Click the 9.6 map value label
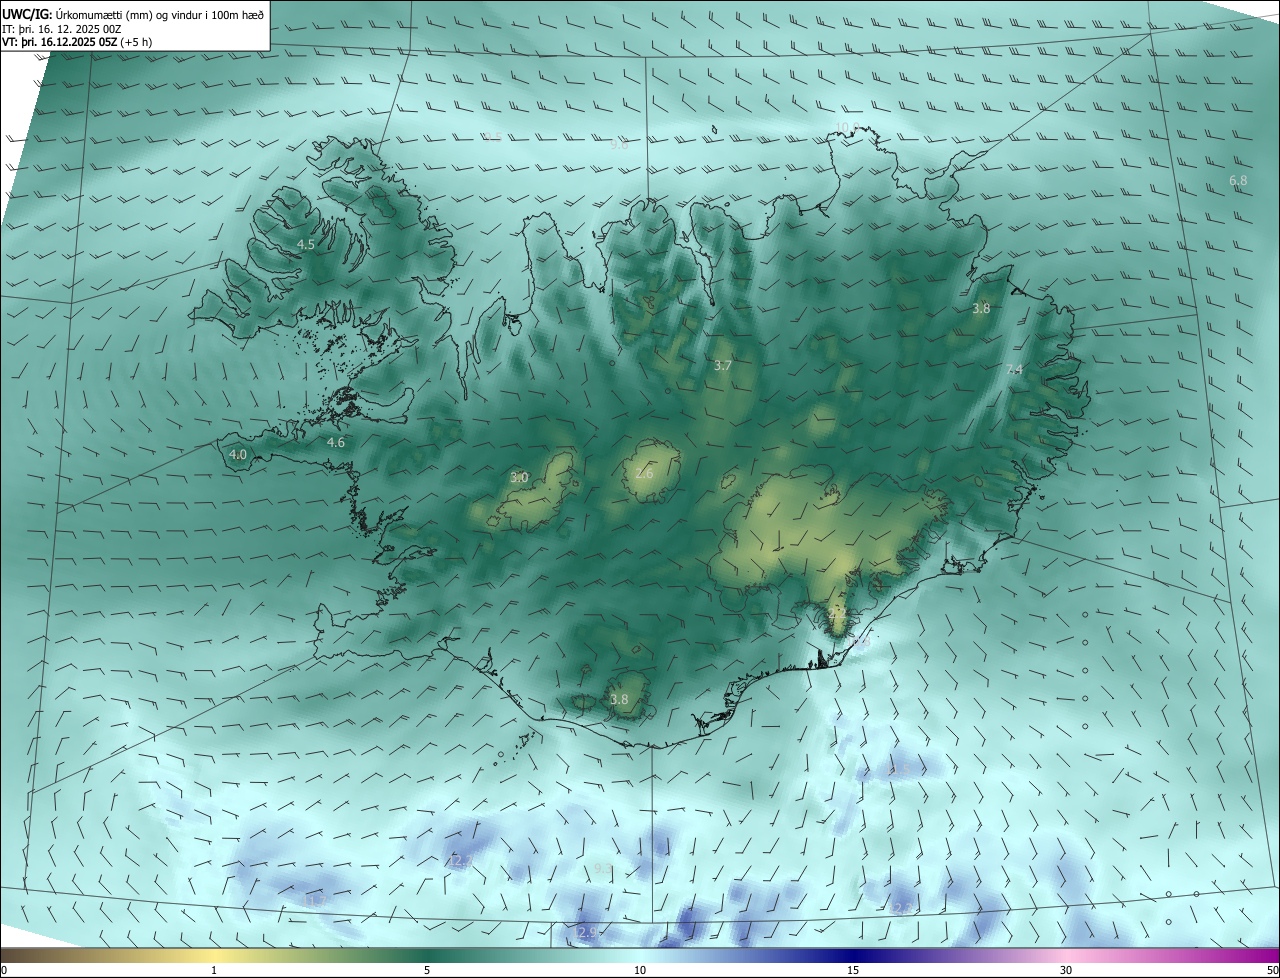The height and width of the screenshot is (978, 1280). (619, 144)
